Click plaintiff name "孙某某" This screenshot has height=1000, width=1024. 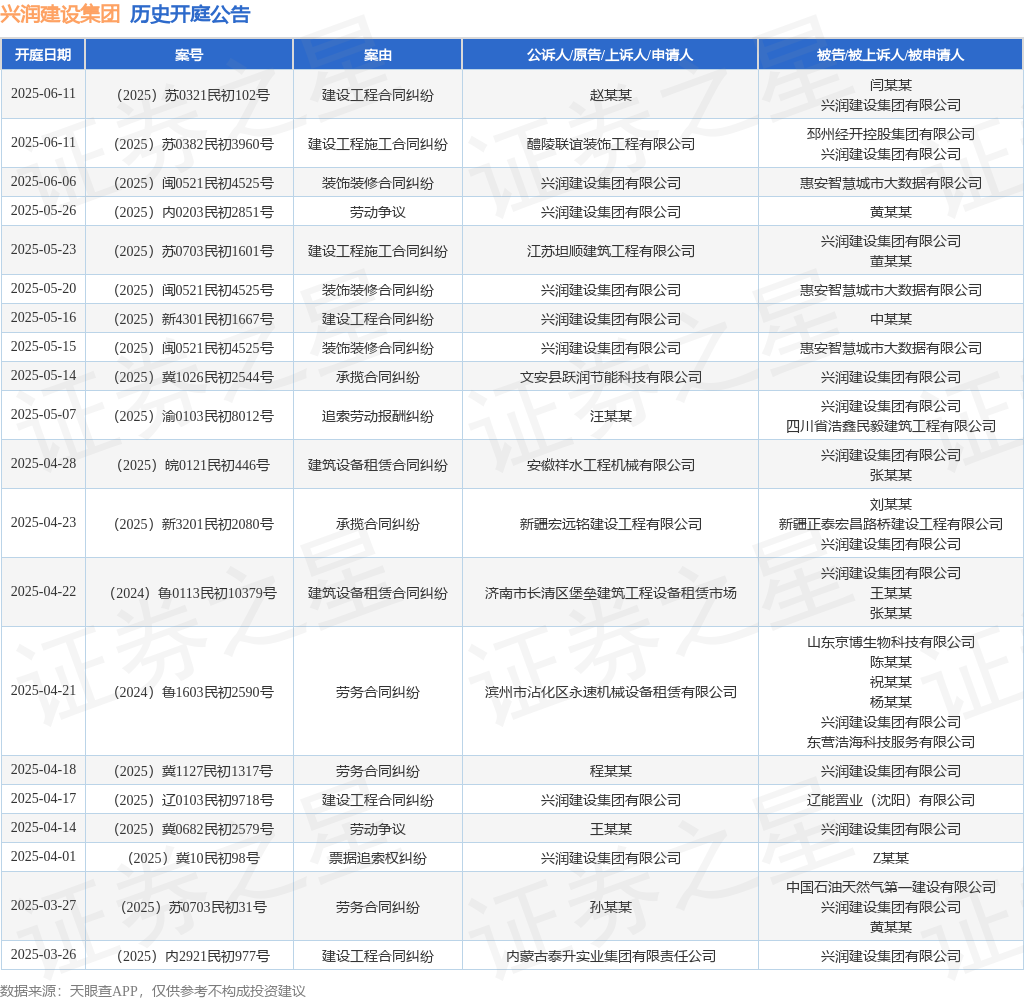click(x=610, y=907)
